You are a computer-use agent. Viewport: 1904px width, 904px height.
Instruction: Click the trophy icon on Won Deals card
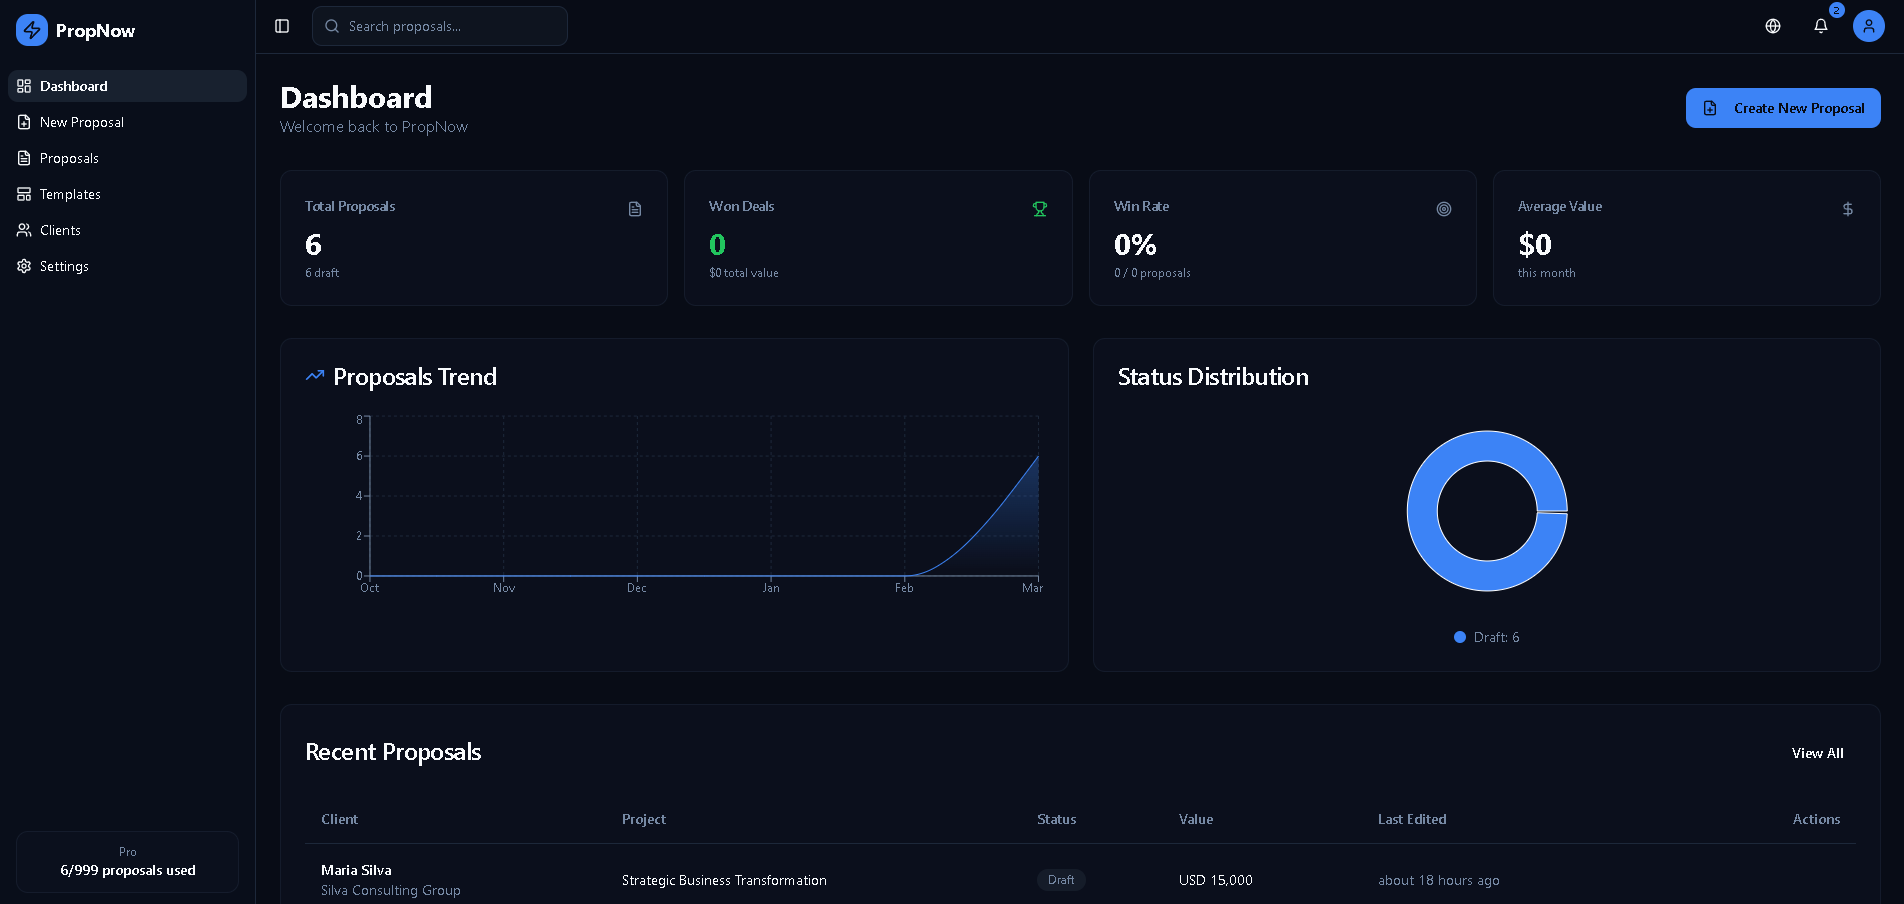(x=1040, y=209)
